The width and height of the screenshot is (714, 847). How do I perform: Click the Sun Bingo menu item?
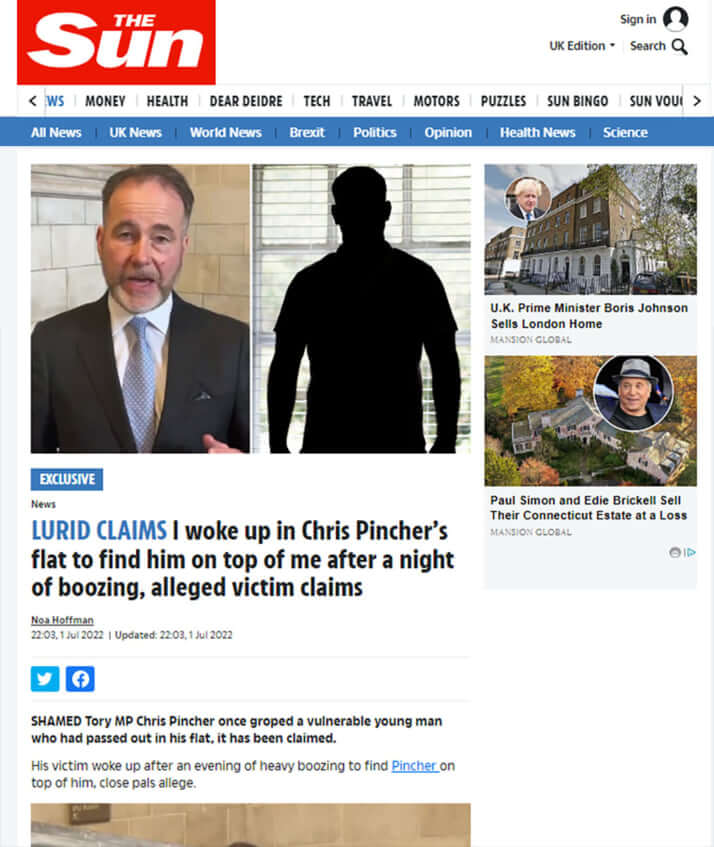click(x=577, y=101)
